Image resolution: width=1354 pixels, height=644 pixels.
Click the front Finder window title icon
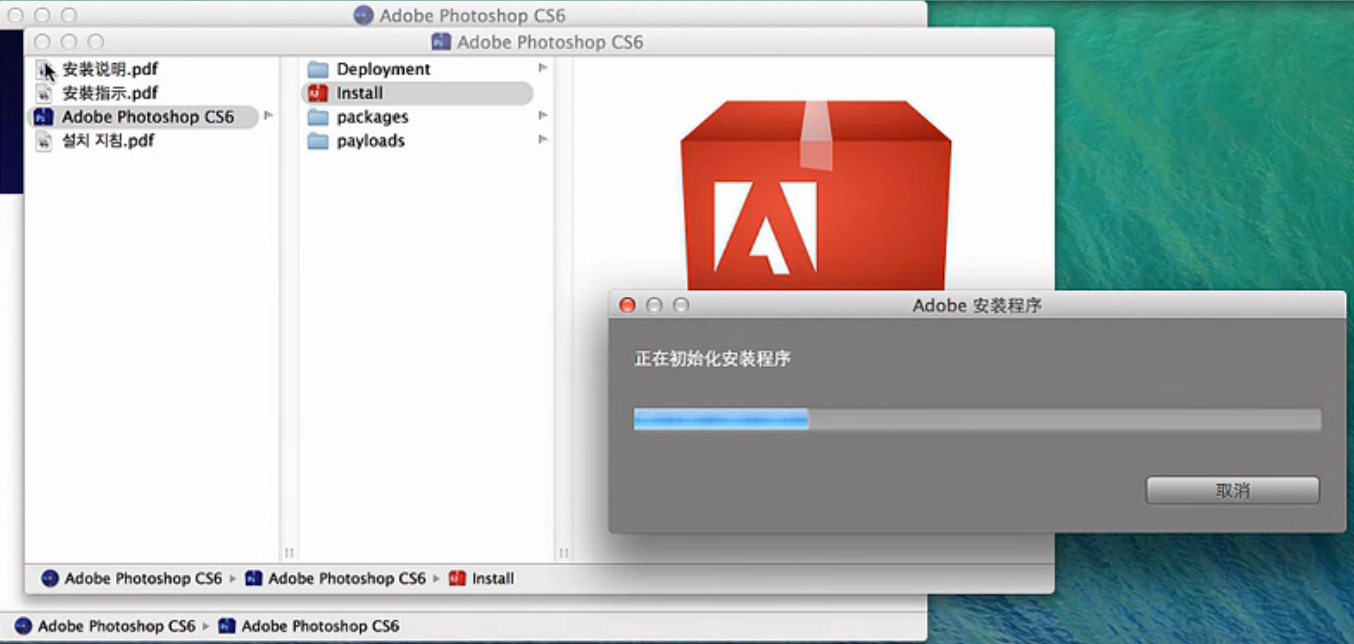[x=441, y=42]
